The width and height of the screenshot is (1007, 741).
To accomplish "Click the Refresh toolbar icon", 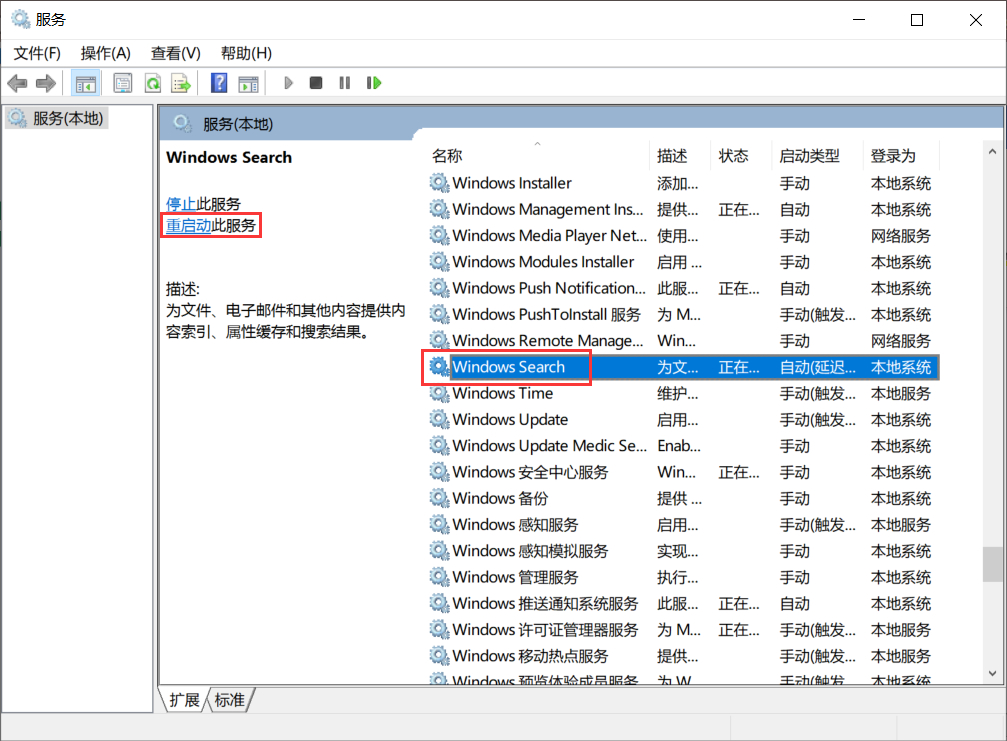I will 153,83.
